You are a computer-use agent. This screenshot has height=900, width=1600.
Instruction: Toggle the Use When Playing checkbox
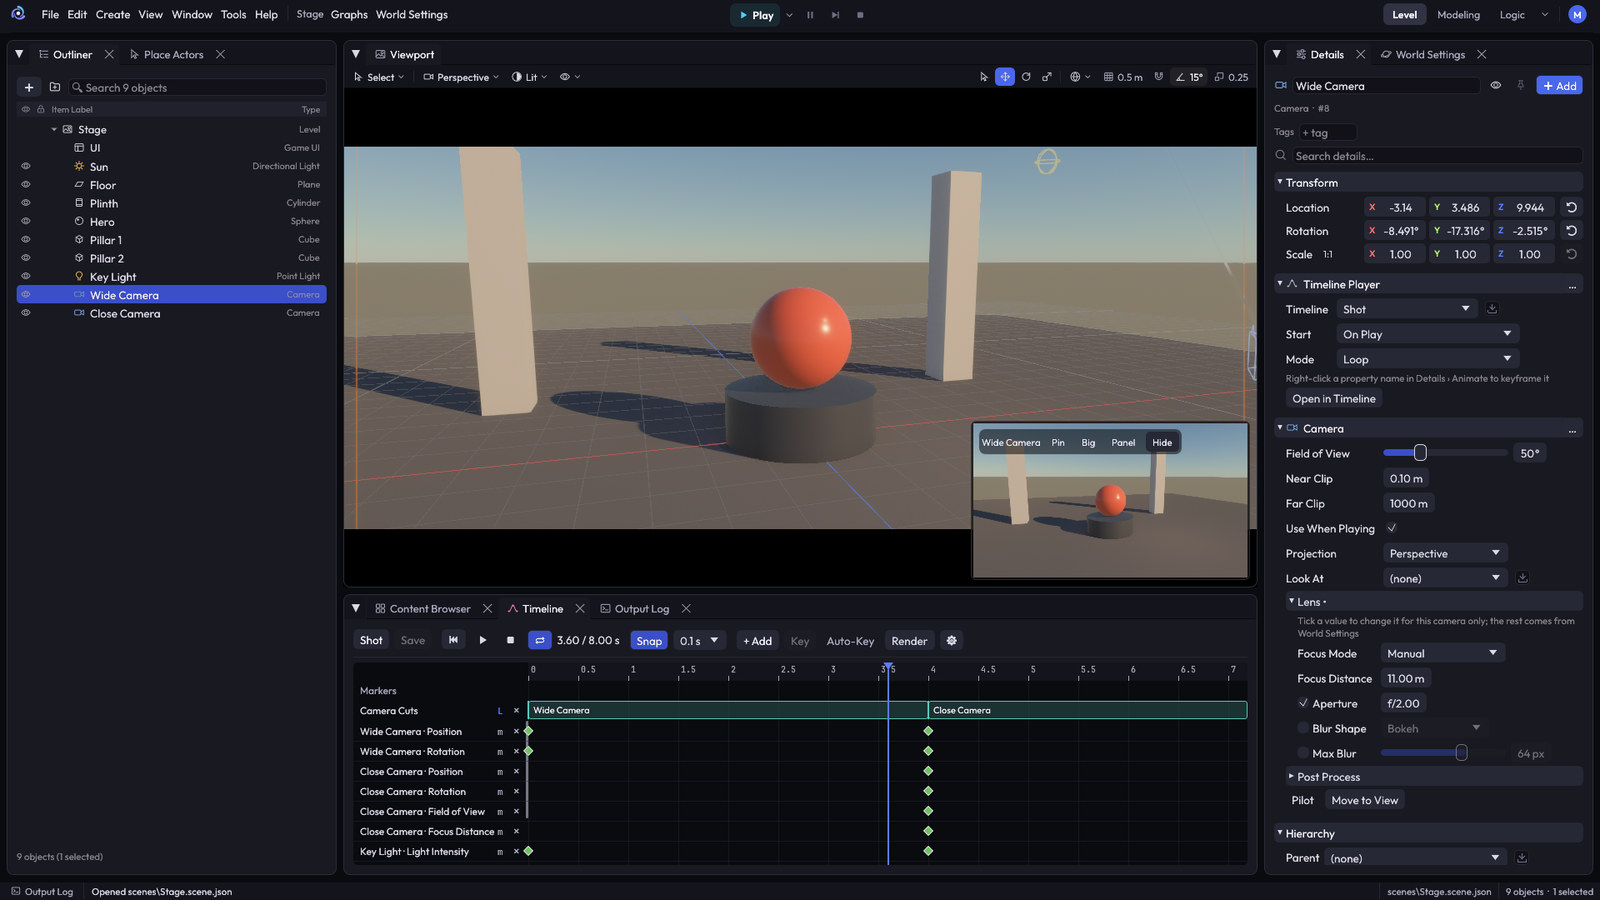[x=1392, y=528]
